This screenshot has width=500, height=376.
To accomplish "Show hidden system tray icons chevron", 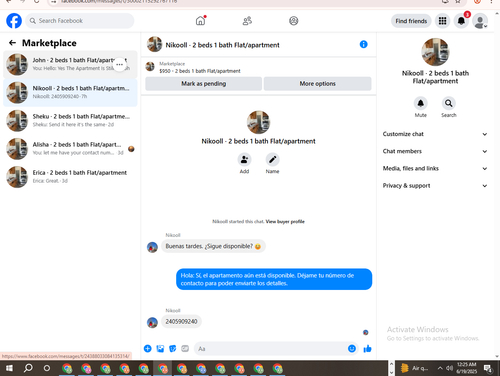I will click(440, 368).
